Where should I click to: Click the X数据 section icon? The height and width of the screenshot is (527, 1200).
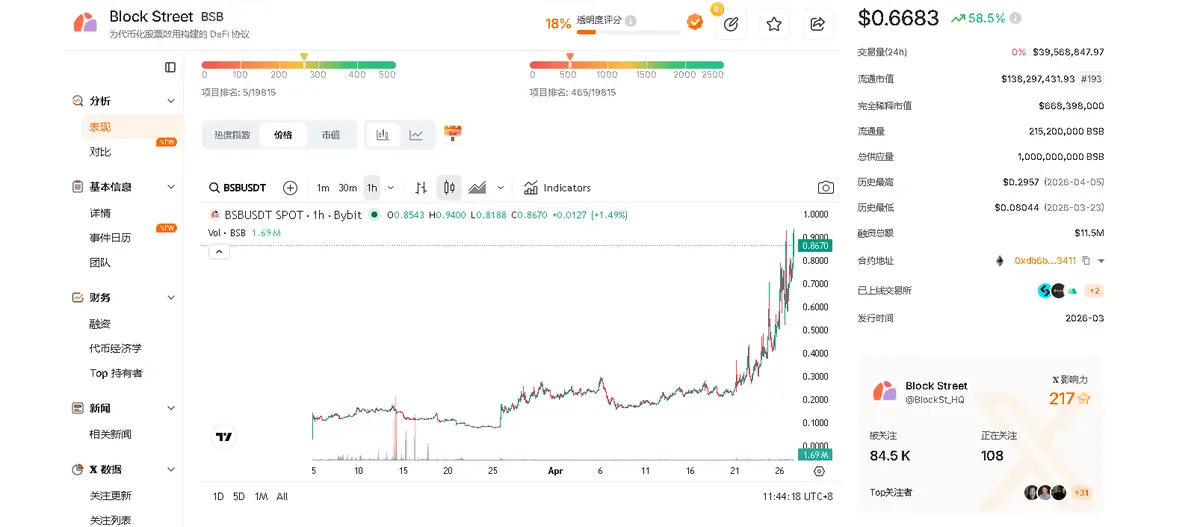[77, 470]
